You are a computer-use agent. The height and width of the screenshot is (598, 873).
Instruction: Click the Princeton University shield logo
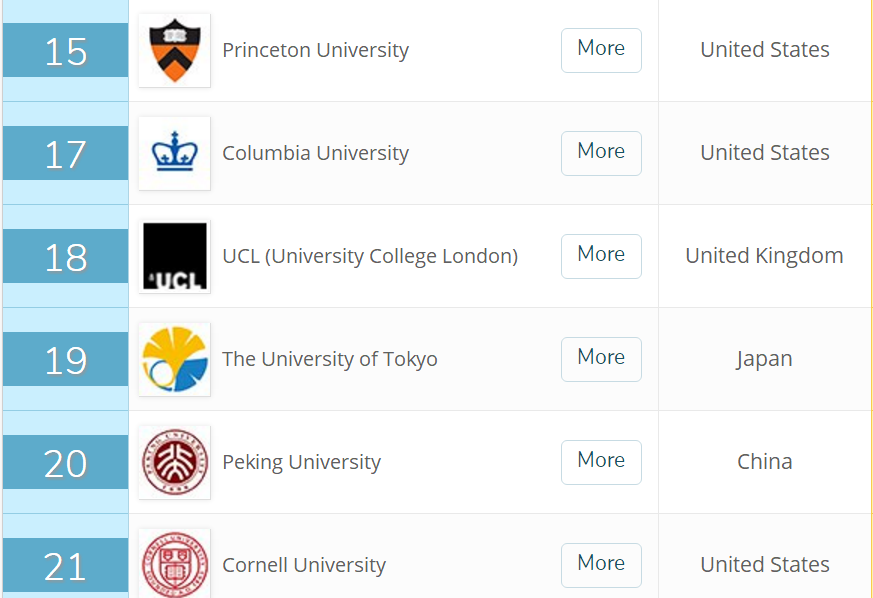(x=174, y=50)
